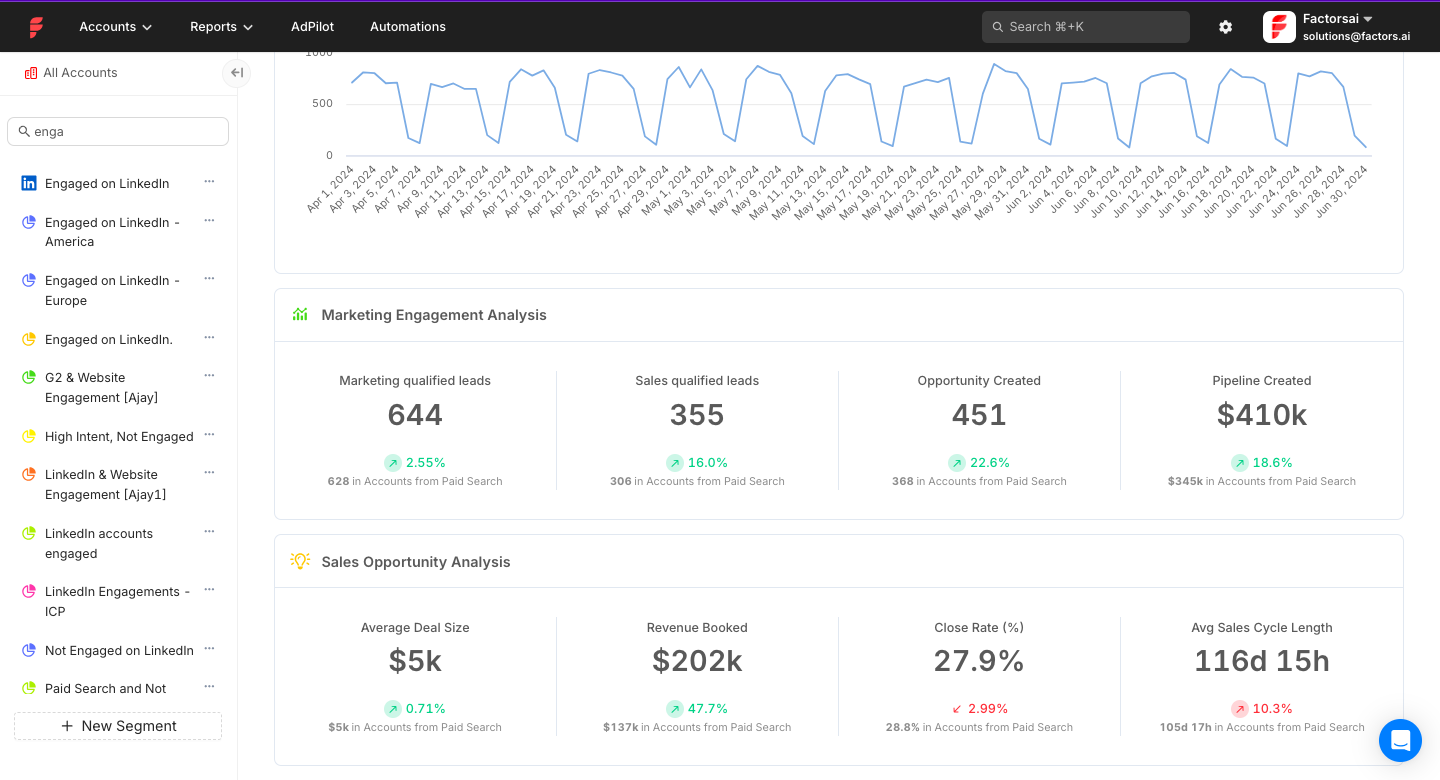This screenshot has height=780, width=1440.
Task: Click Avg Sales Cycle Length 116d 15h
Action: 1262,661
